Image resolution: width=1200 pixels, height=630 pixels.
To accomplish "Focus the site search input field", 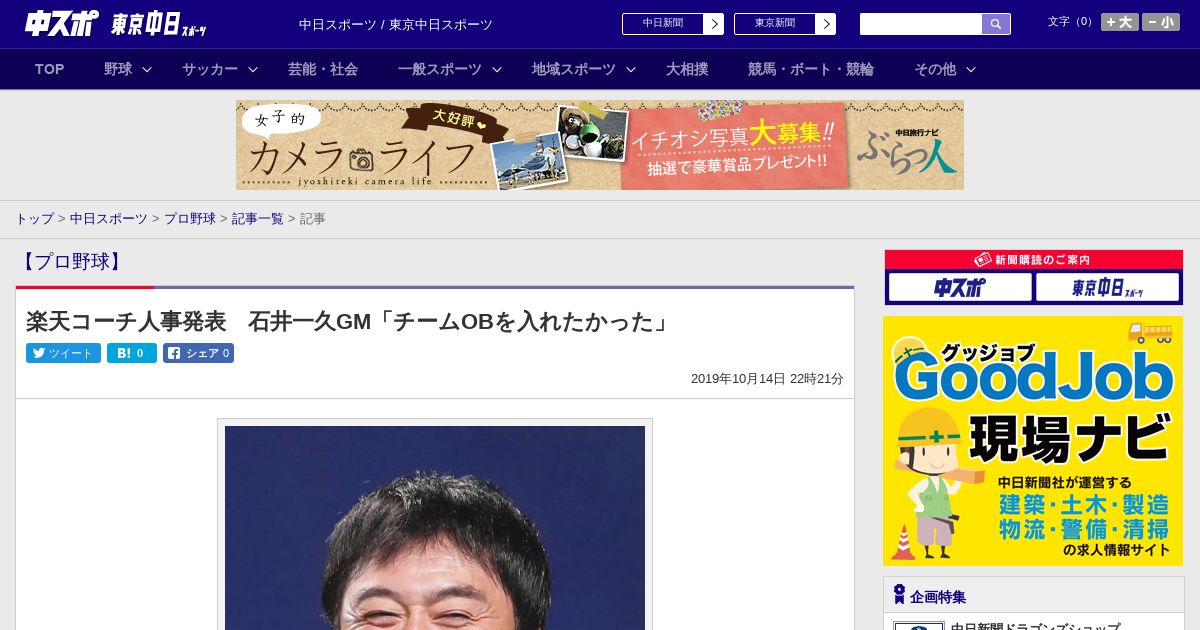I will tap(921, 24).
